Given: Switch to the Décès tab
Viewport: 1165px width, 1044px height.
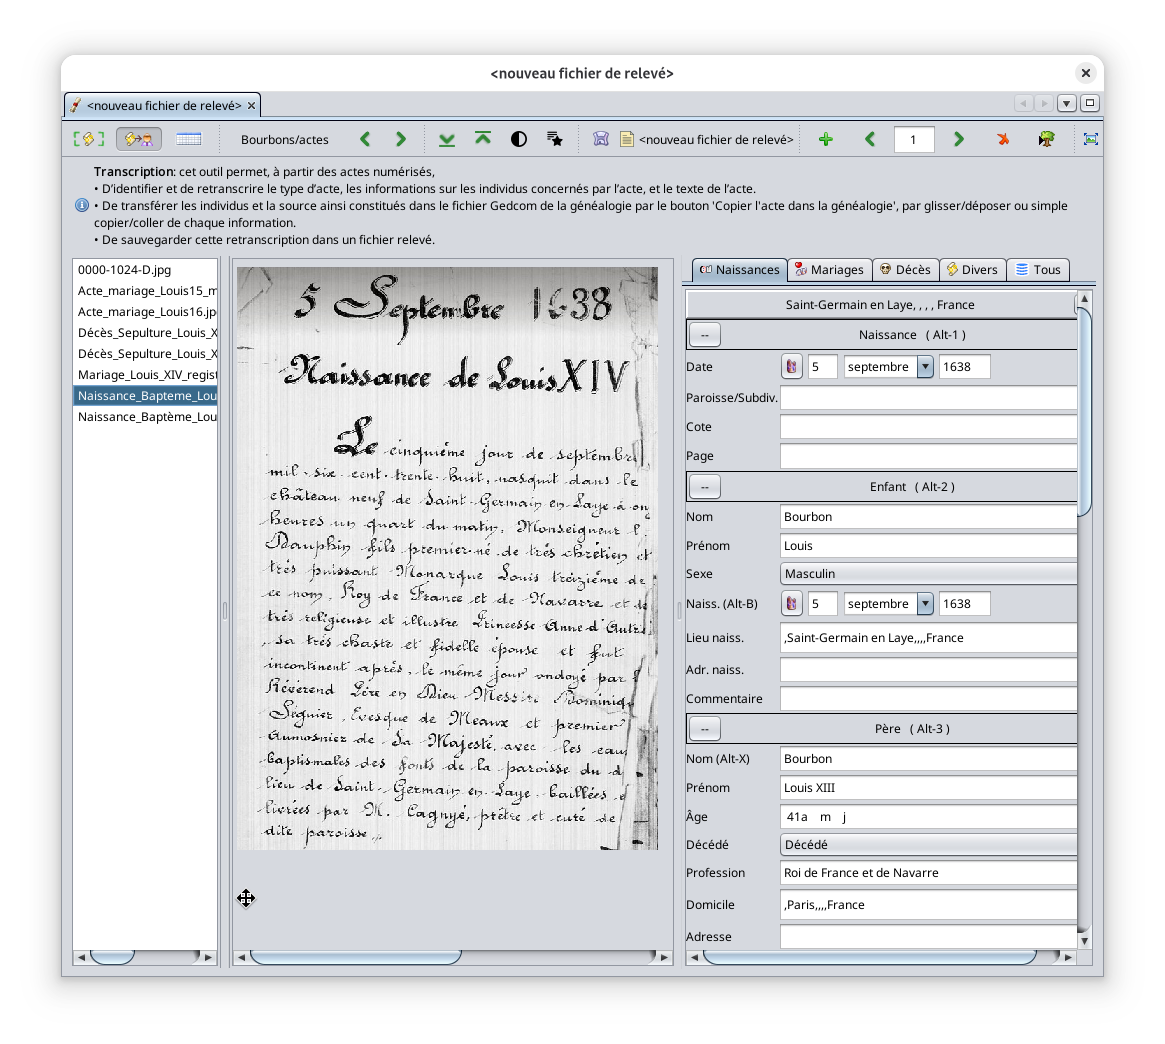Looking at the screenshot, I should (905, 270).
